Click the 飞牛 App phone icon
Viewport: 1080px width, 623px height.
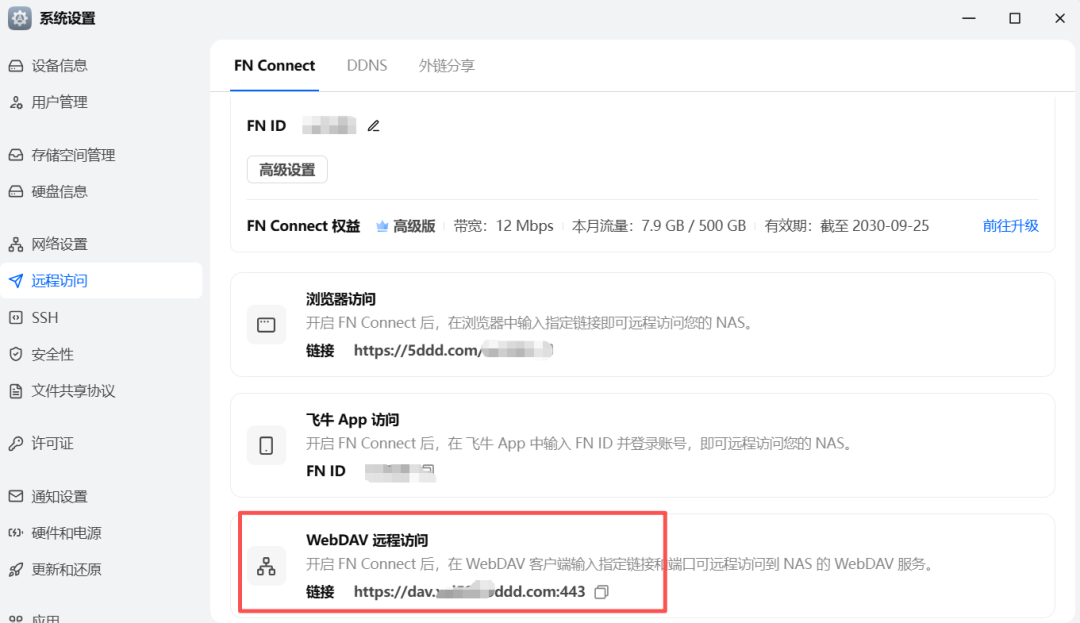266,443
